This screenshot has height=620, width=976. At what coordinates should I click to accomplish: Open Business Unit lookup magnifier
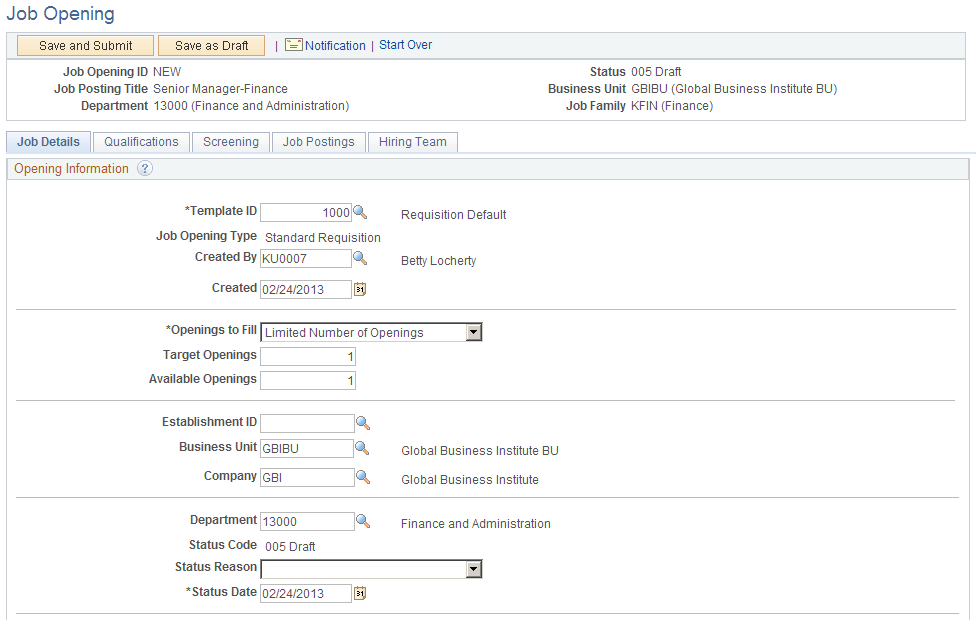(362, 448)
